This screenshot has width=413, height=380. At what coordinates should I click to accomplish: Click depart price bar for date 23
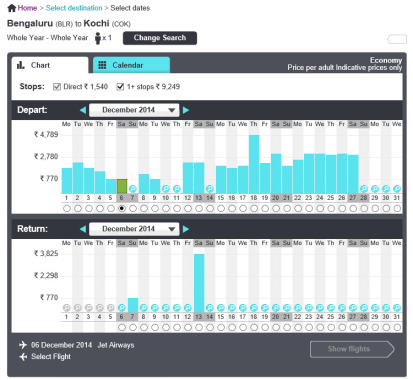(x=309, y=174)
